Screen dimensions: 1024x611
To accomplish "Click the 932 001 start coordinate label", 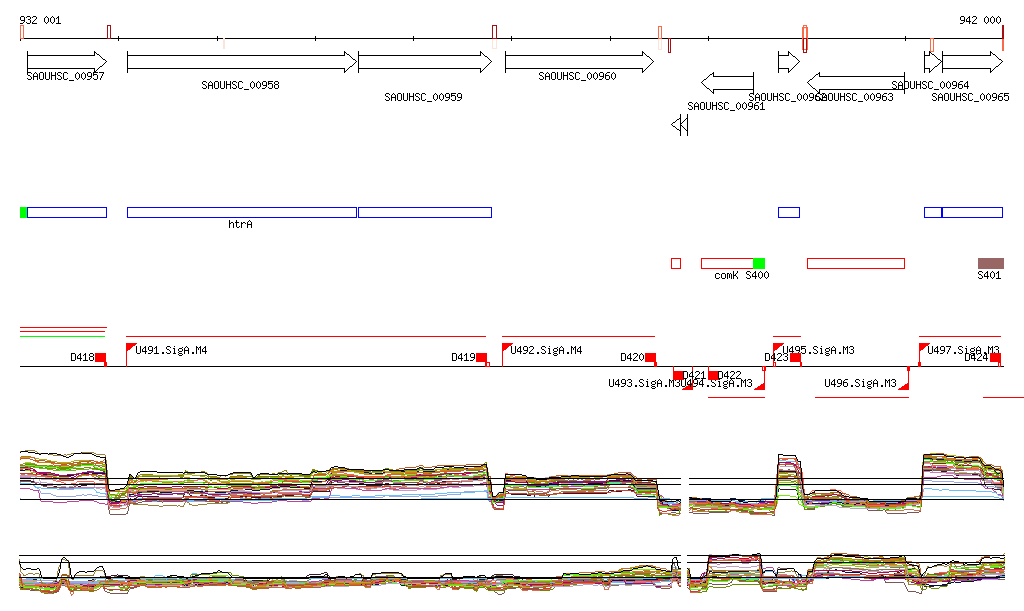I will [x=40, y=20].
